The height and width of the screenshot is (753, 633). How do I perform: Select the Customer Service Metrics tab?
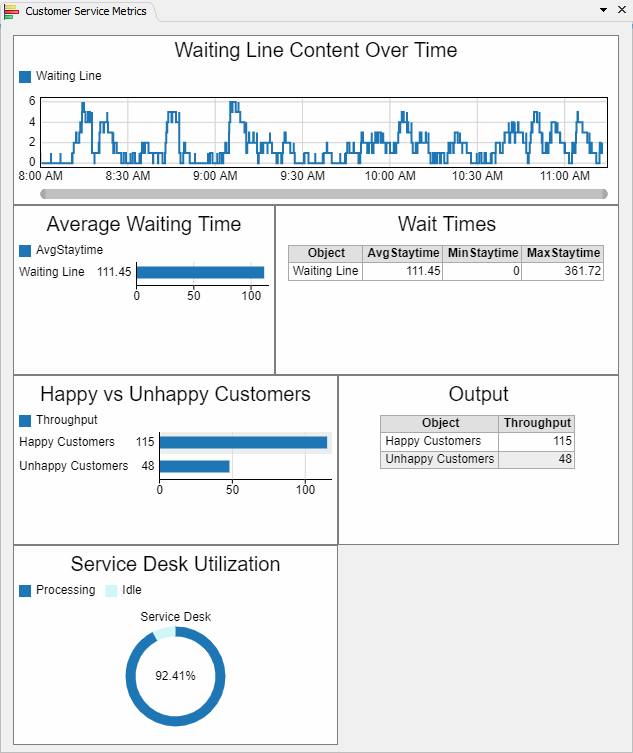[85, 11]
